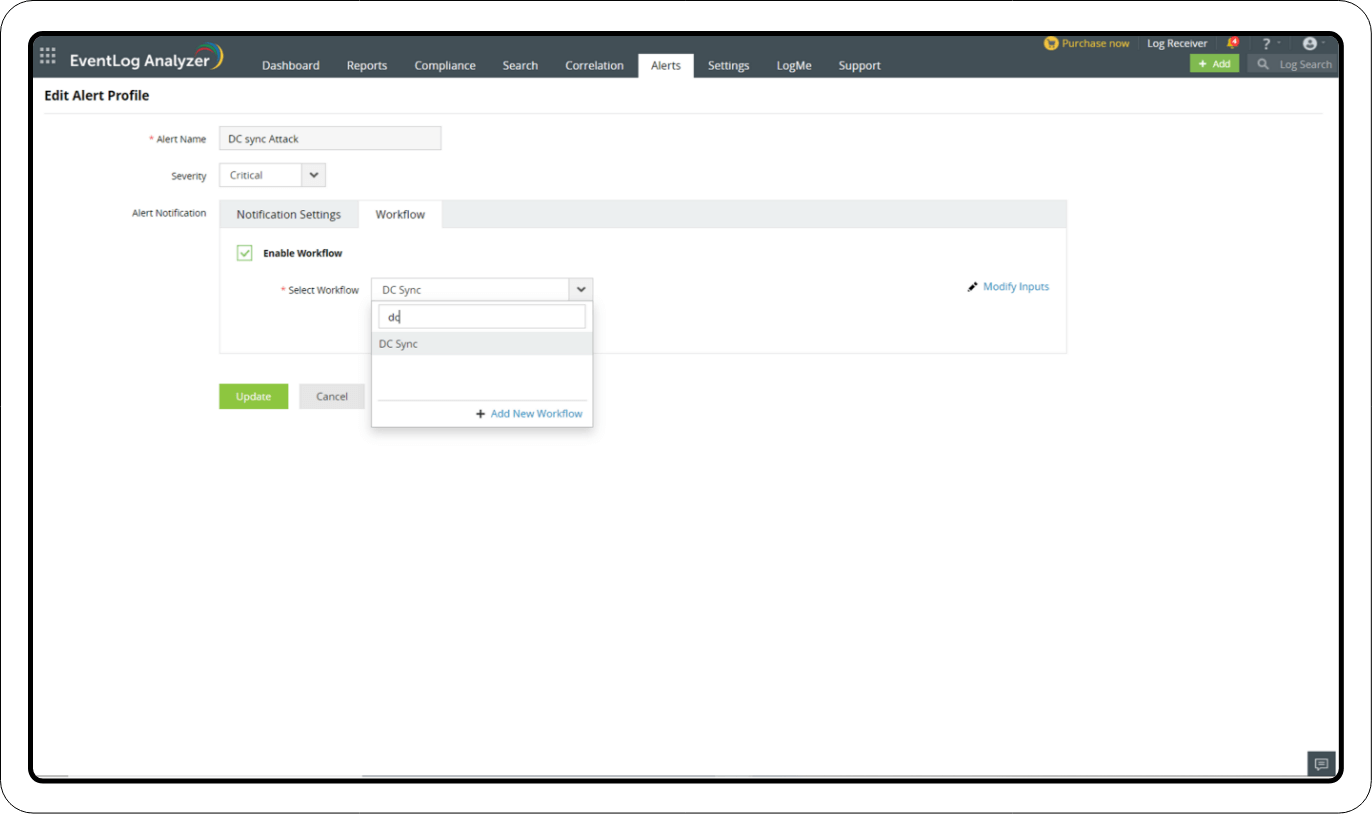Open the Settings tab
The width and height of the screenshot is (1372, 814).
click(x=729, y=66)
